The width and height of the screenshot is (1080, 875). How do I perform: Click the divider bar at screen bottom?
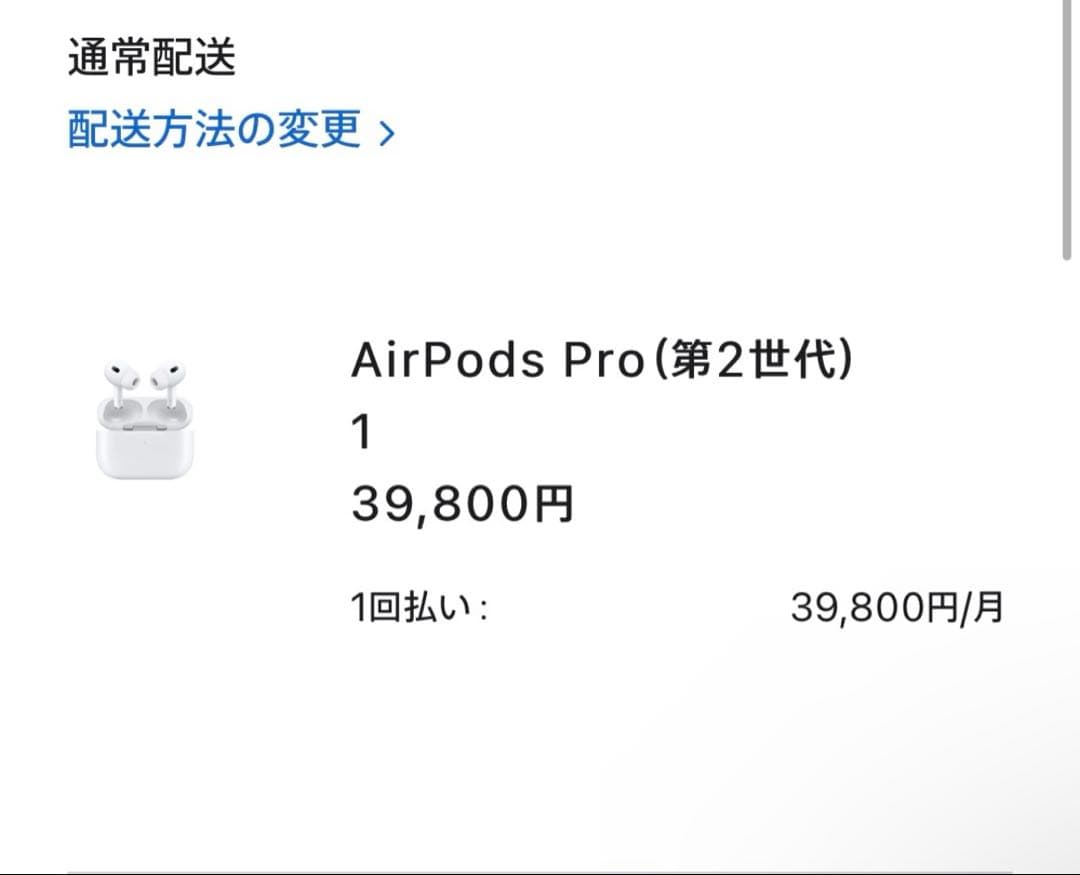coord(540,866)
